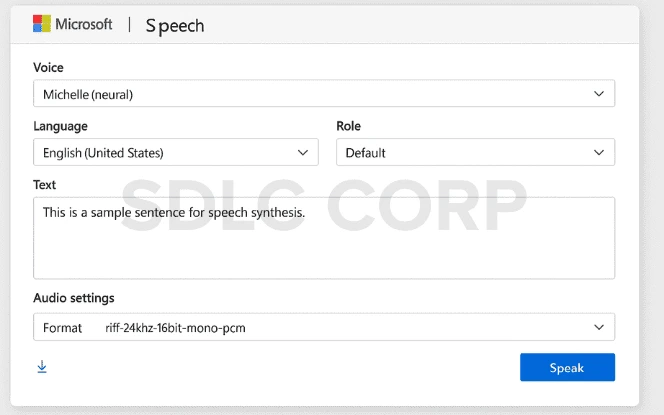This screenshot has height=415, width=664.
Task: Click inside the Text input area
Action: tap(324, 238)
